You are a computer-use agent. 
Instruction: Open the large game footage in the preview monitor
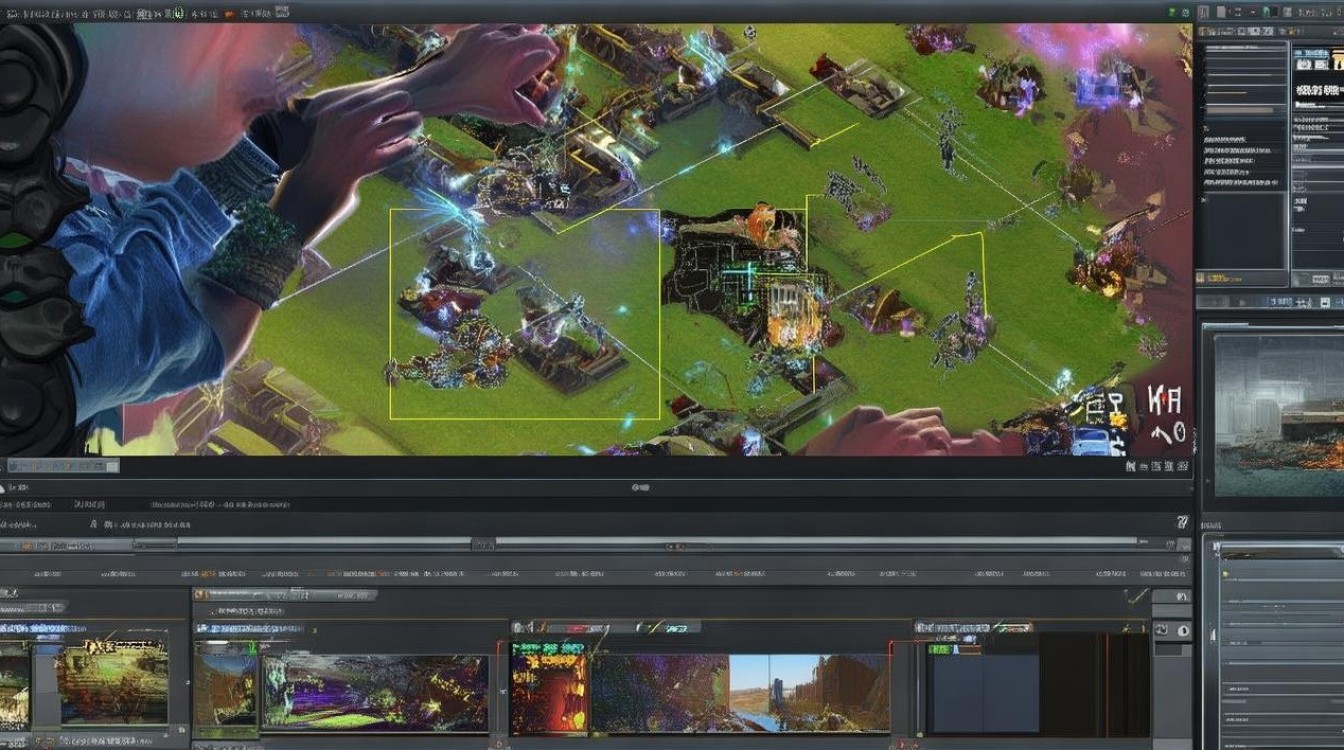(596, 239)
